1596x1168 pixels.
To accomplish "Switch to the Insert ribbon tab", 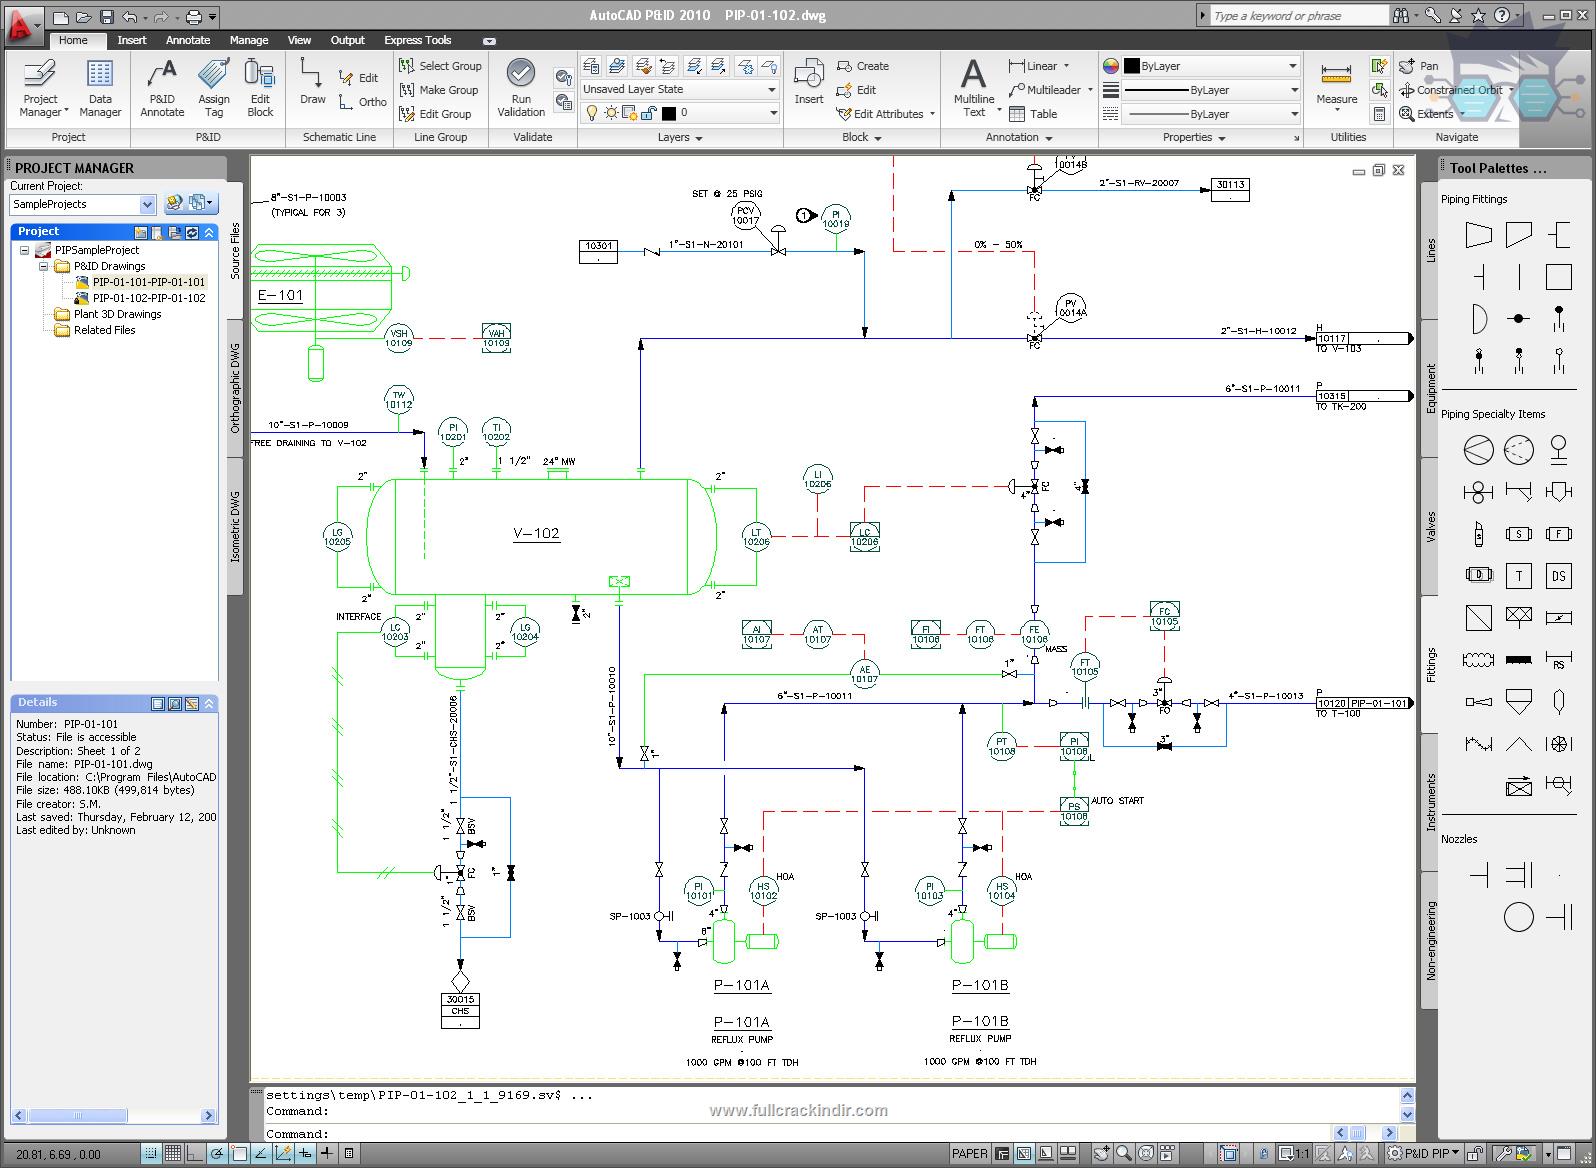I will click(131, 40).
